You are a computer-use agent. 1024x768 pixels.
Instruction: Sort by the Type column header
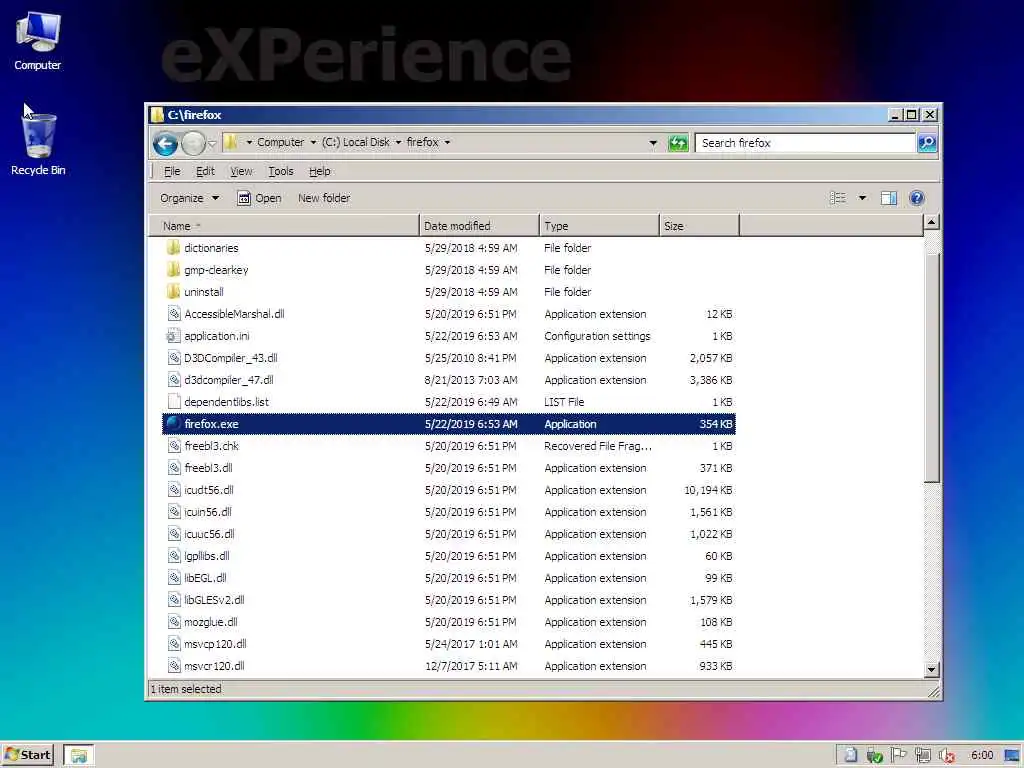[x=599, y=225]
